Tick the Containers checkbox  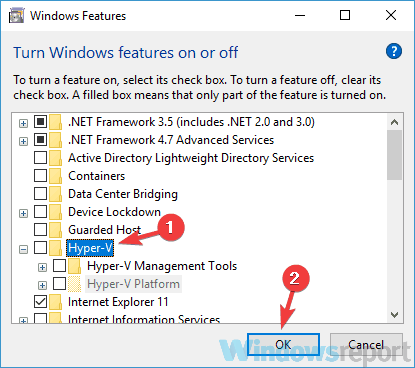(x=40, y=176)
